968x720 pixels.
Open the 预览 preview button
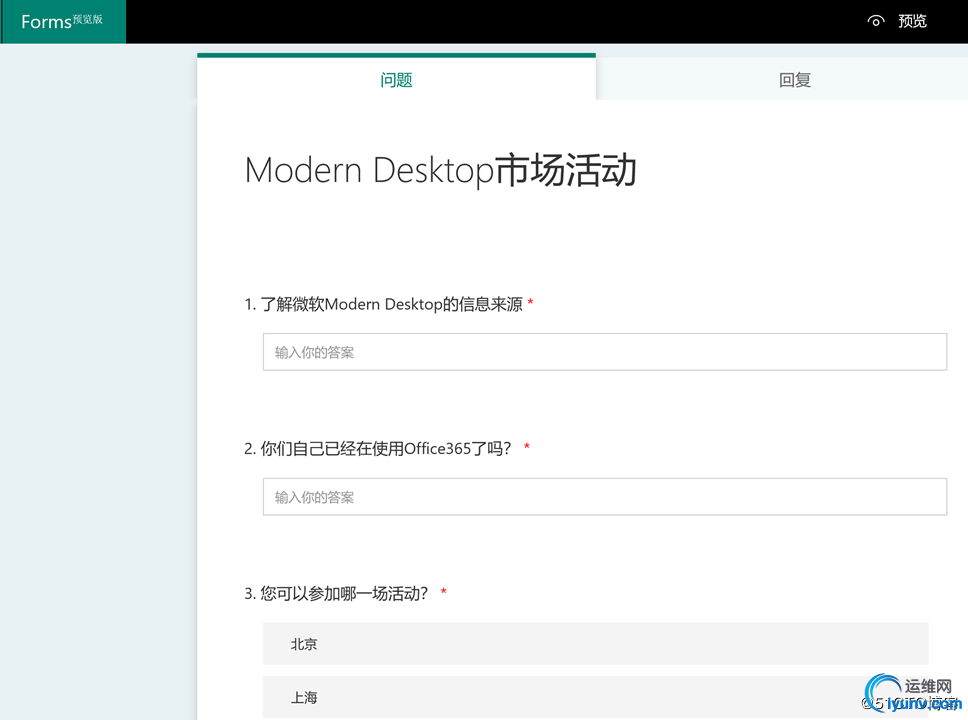pos(912,22)
